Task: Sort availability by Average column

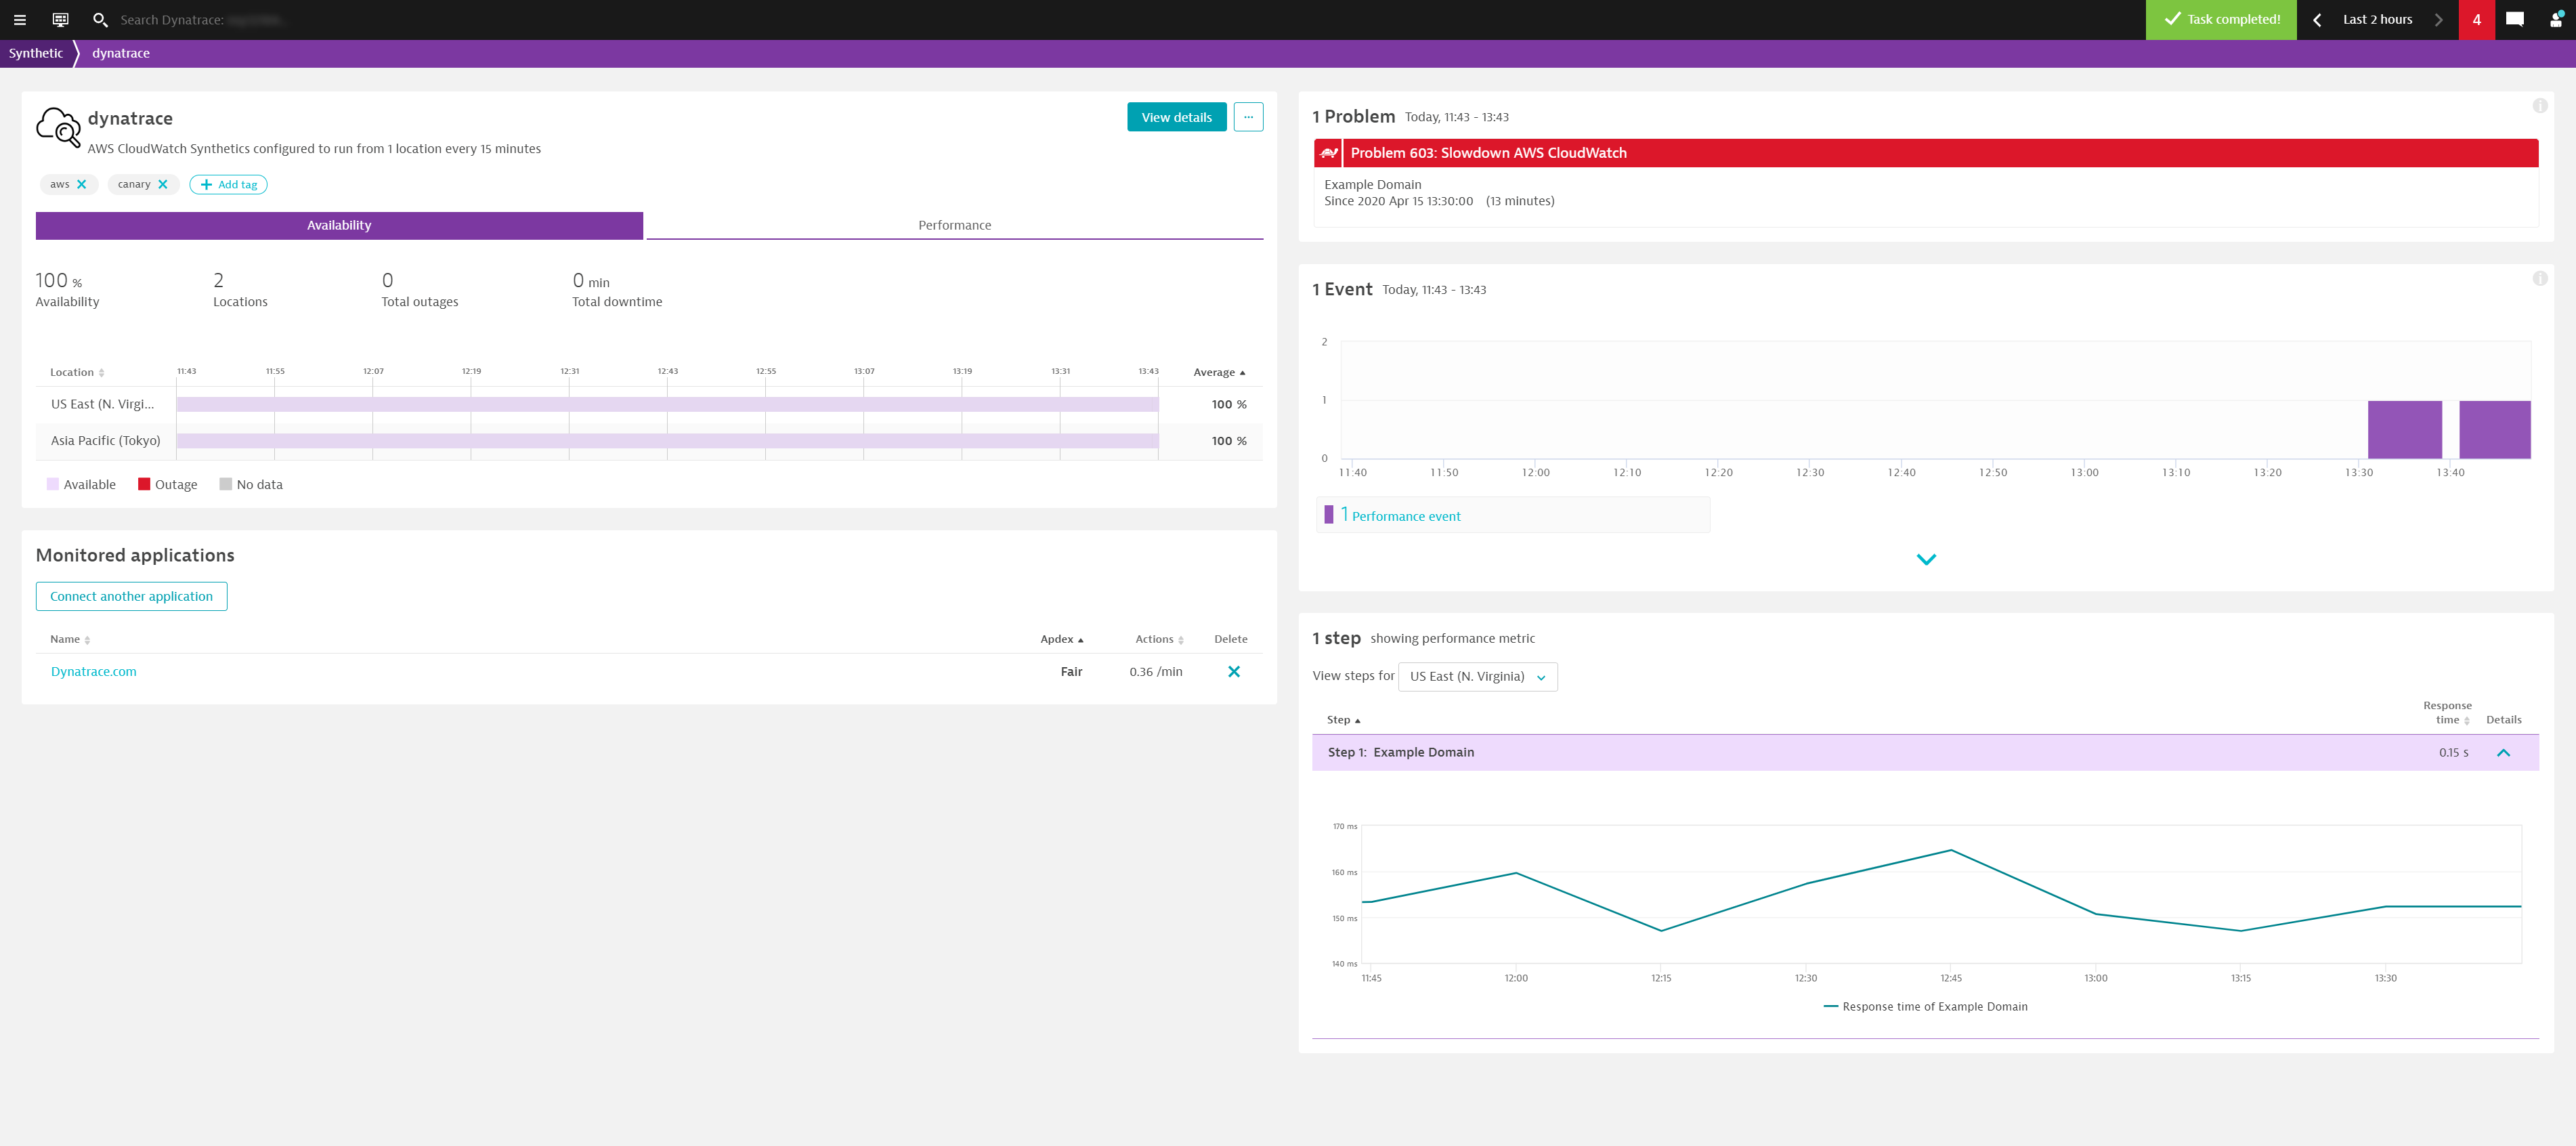Action: tap(1219, 372)
